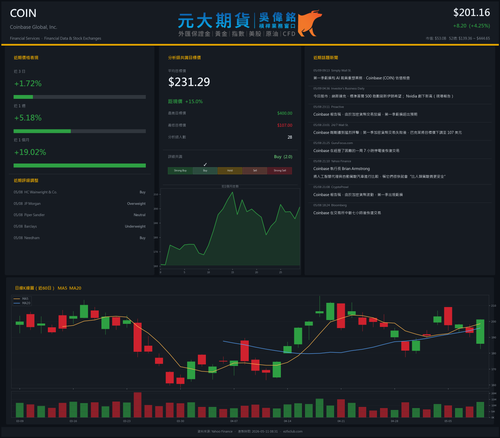Click the $231.29 average target price

(x=189, y=82)
